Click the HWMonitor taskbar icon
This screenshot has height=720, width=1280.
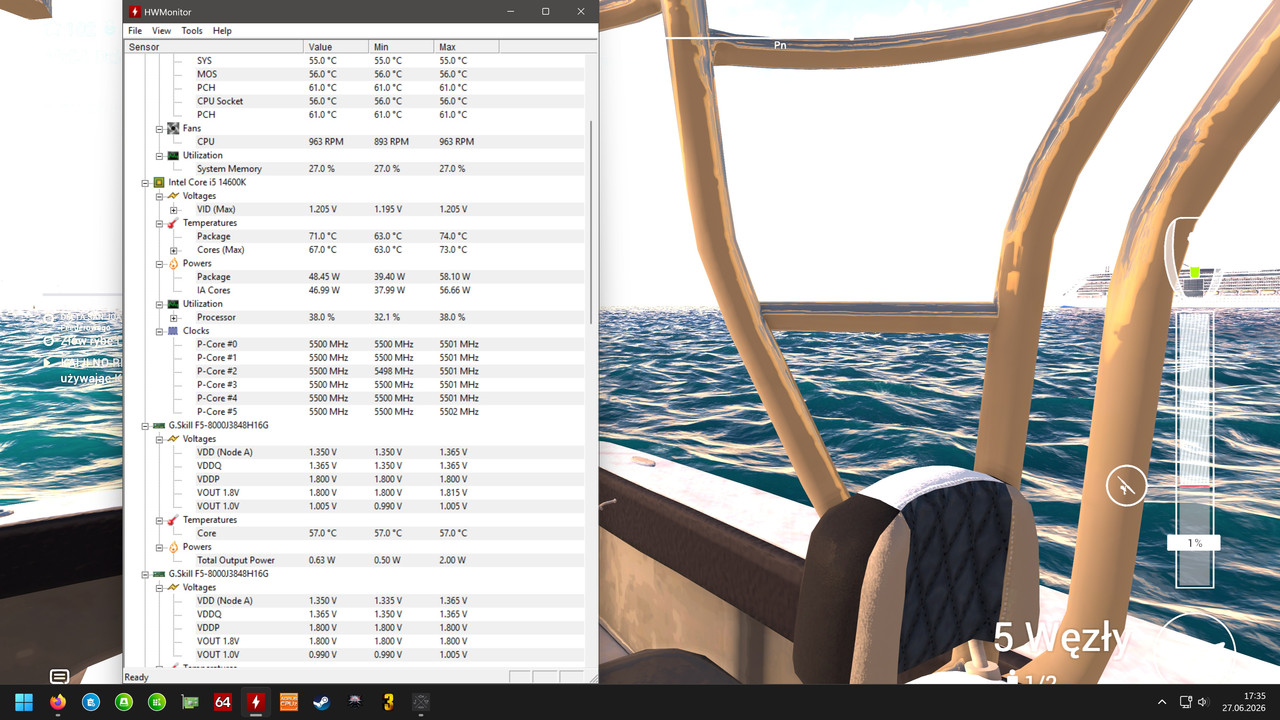(255, 702)
